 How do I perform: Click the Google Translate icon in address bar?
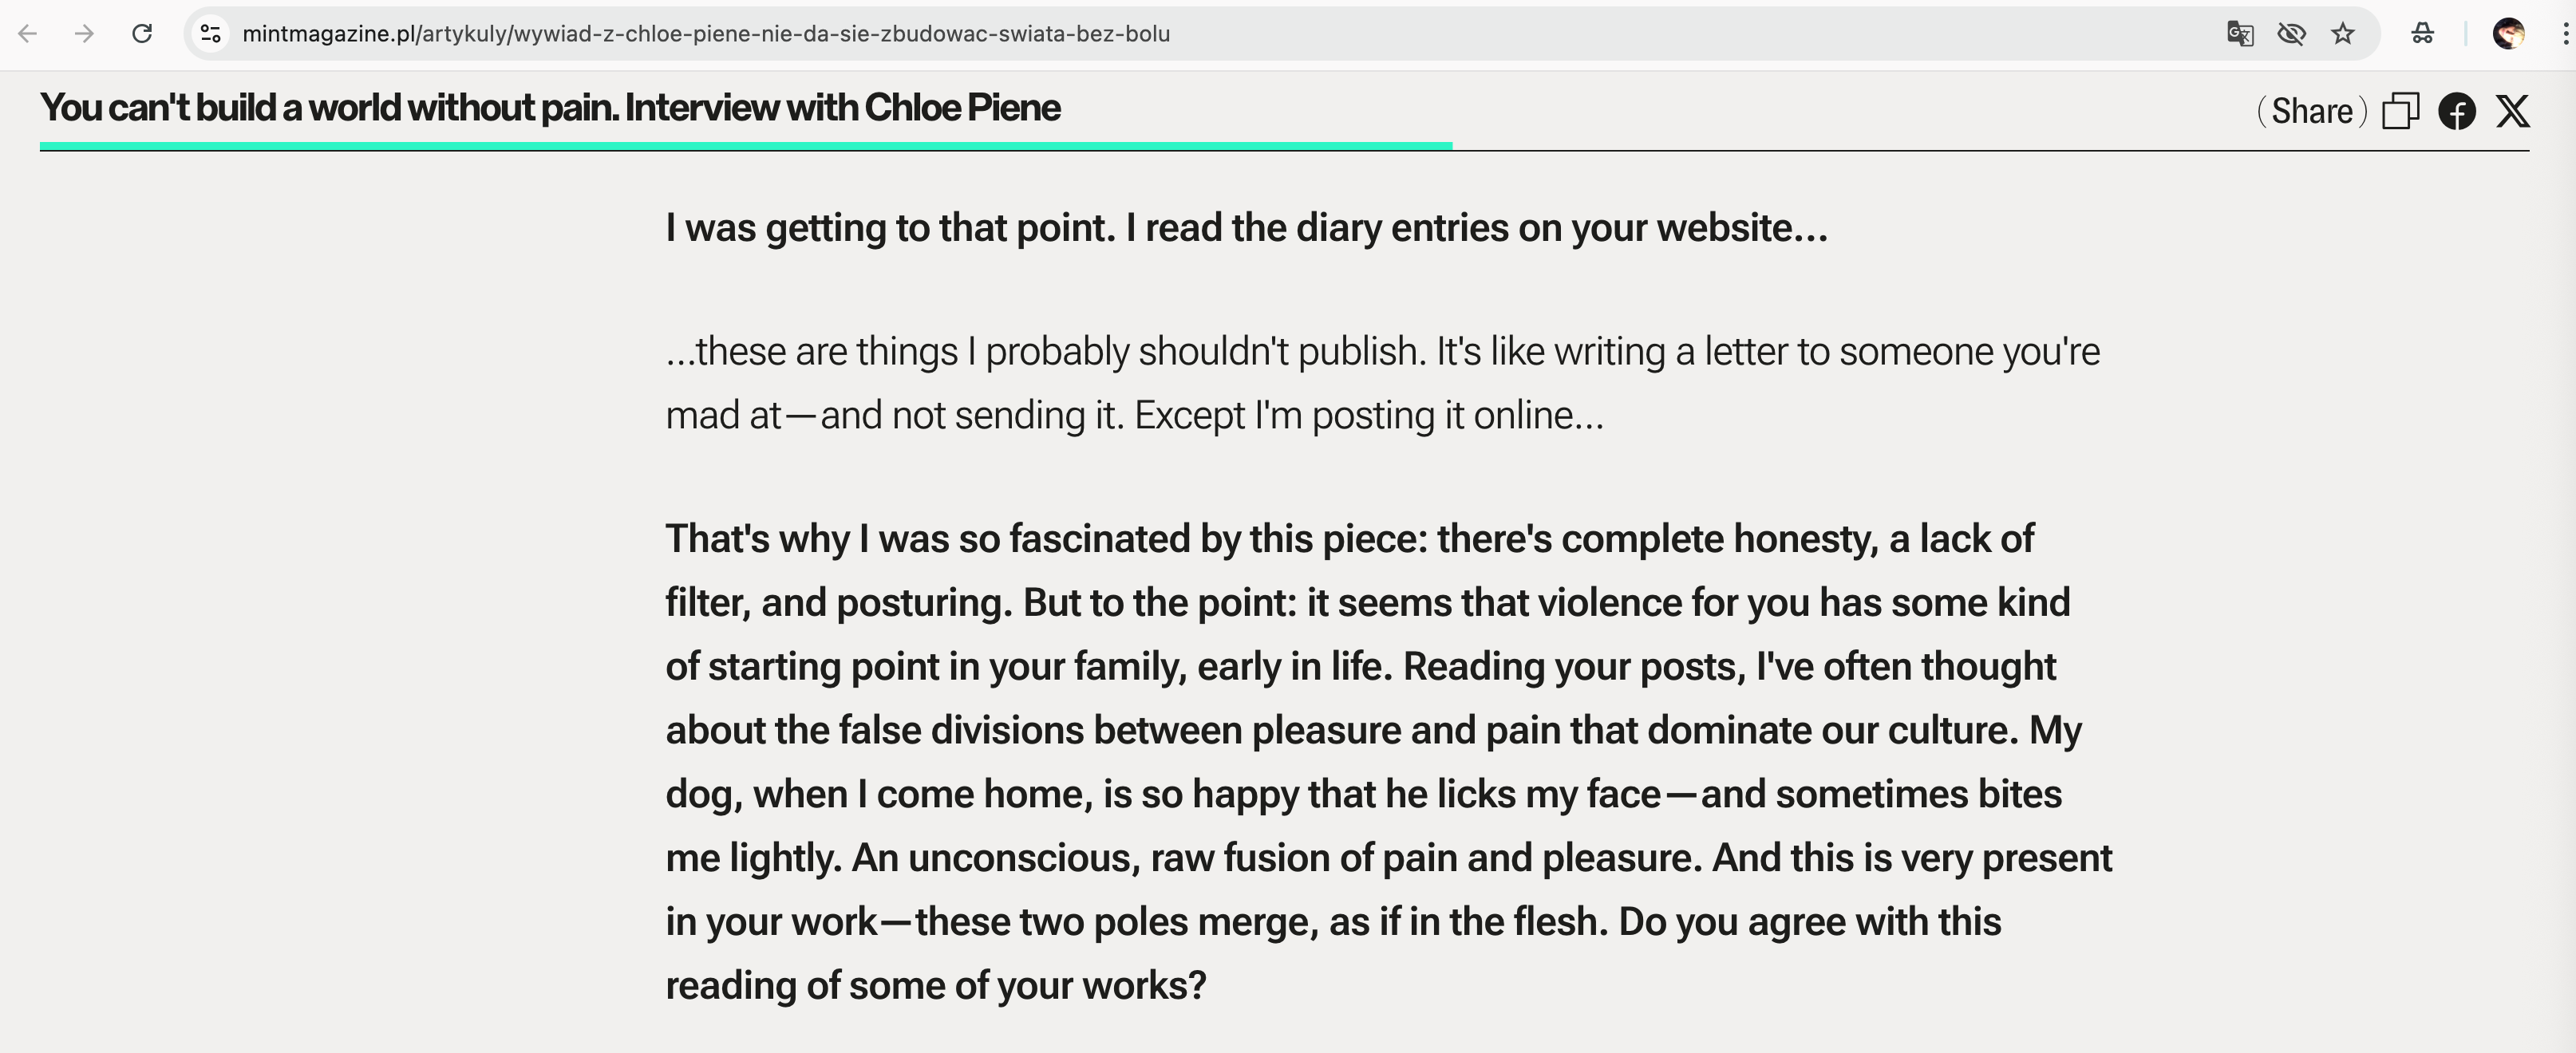(x=2239, y=34)
